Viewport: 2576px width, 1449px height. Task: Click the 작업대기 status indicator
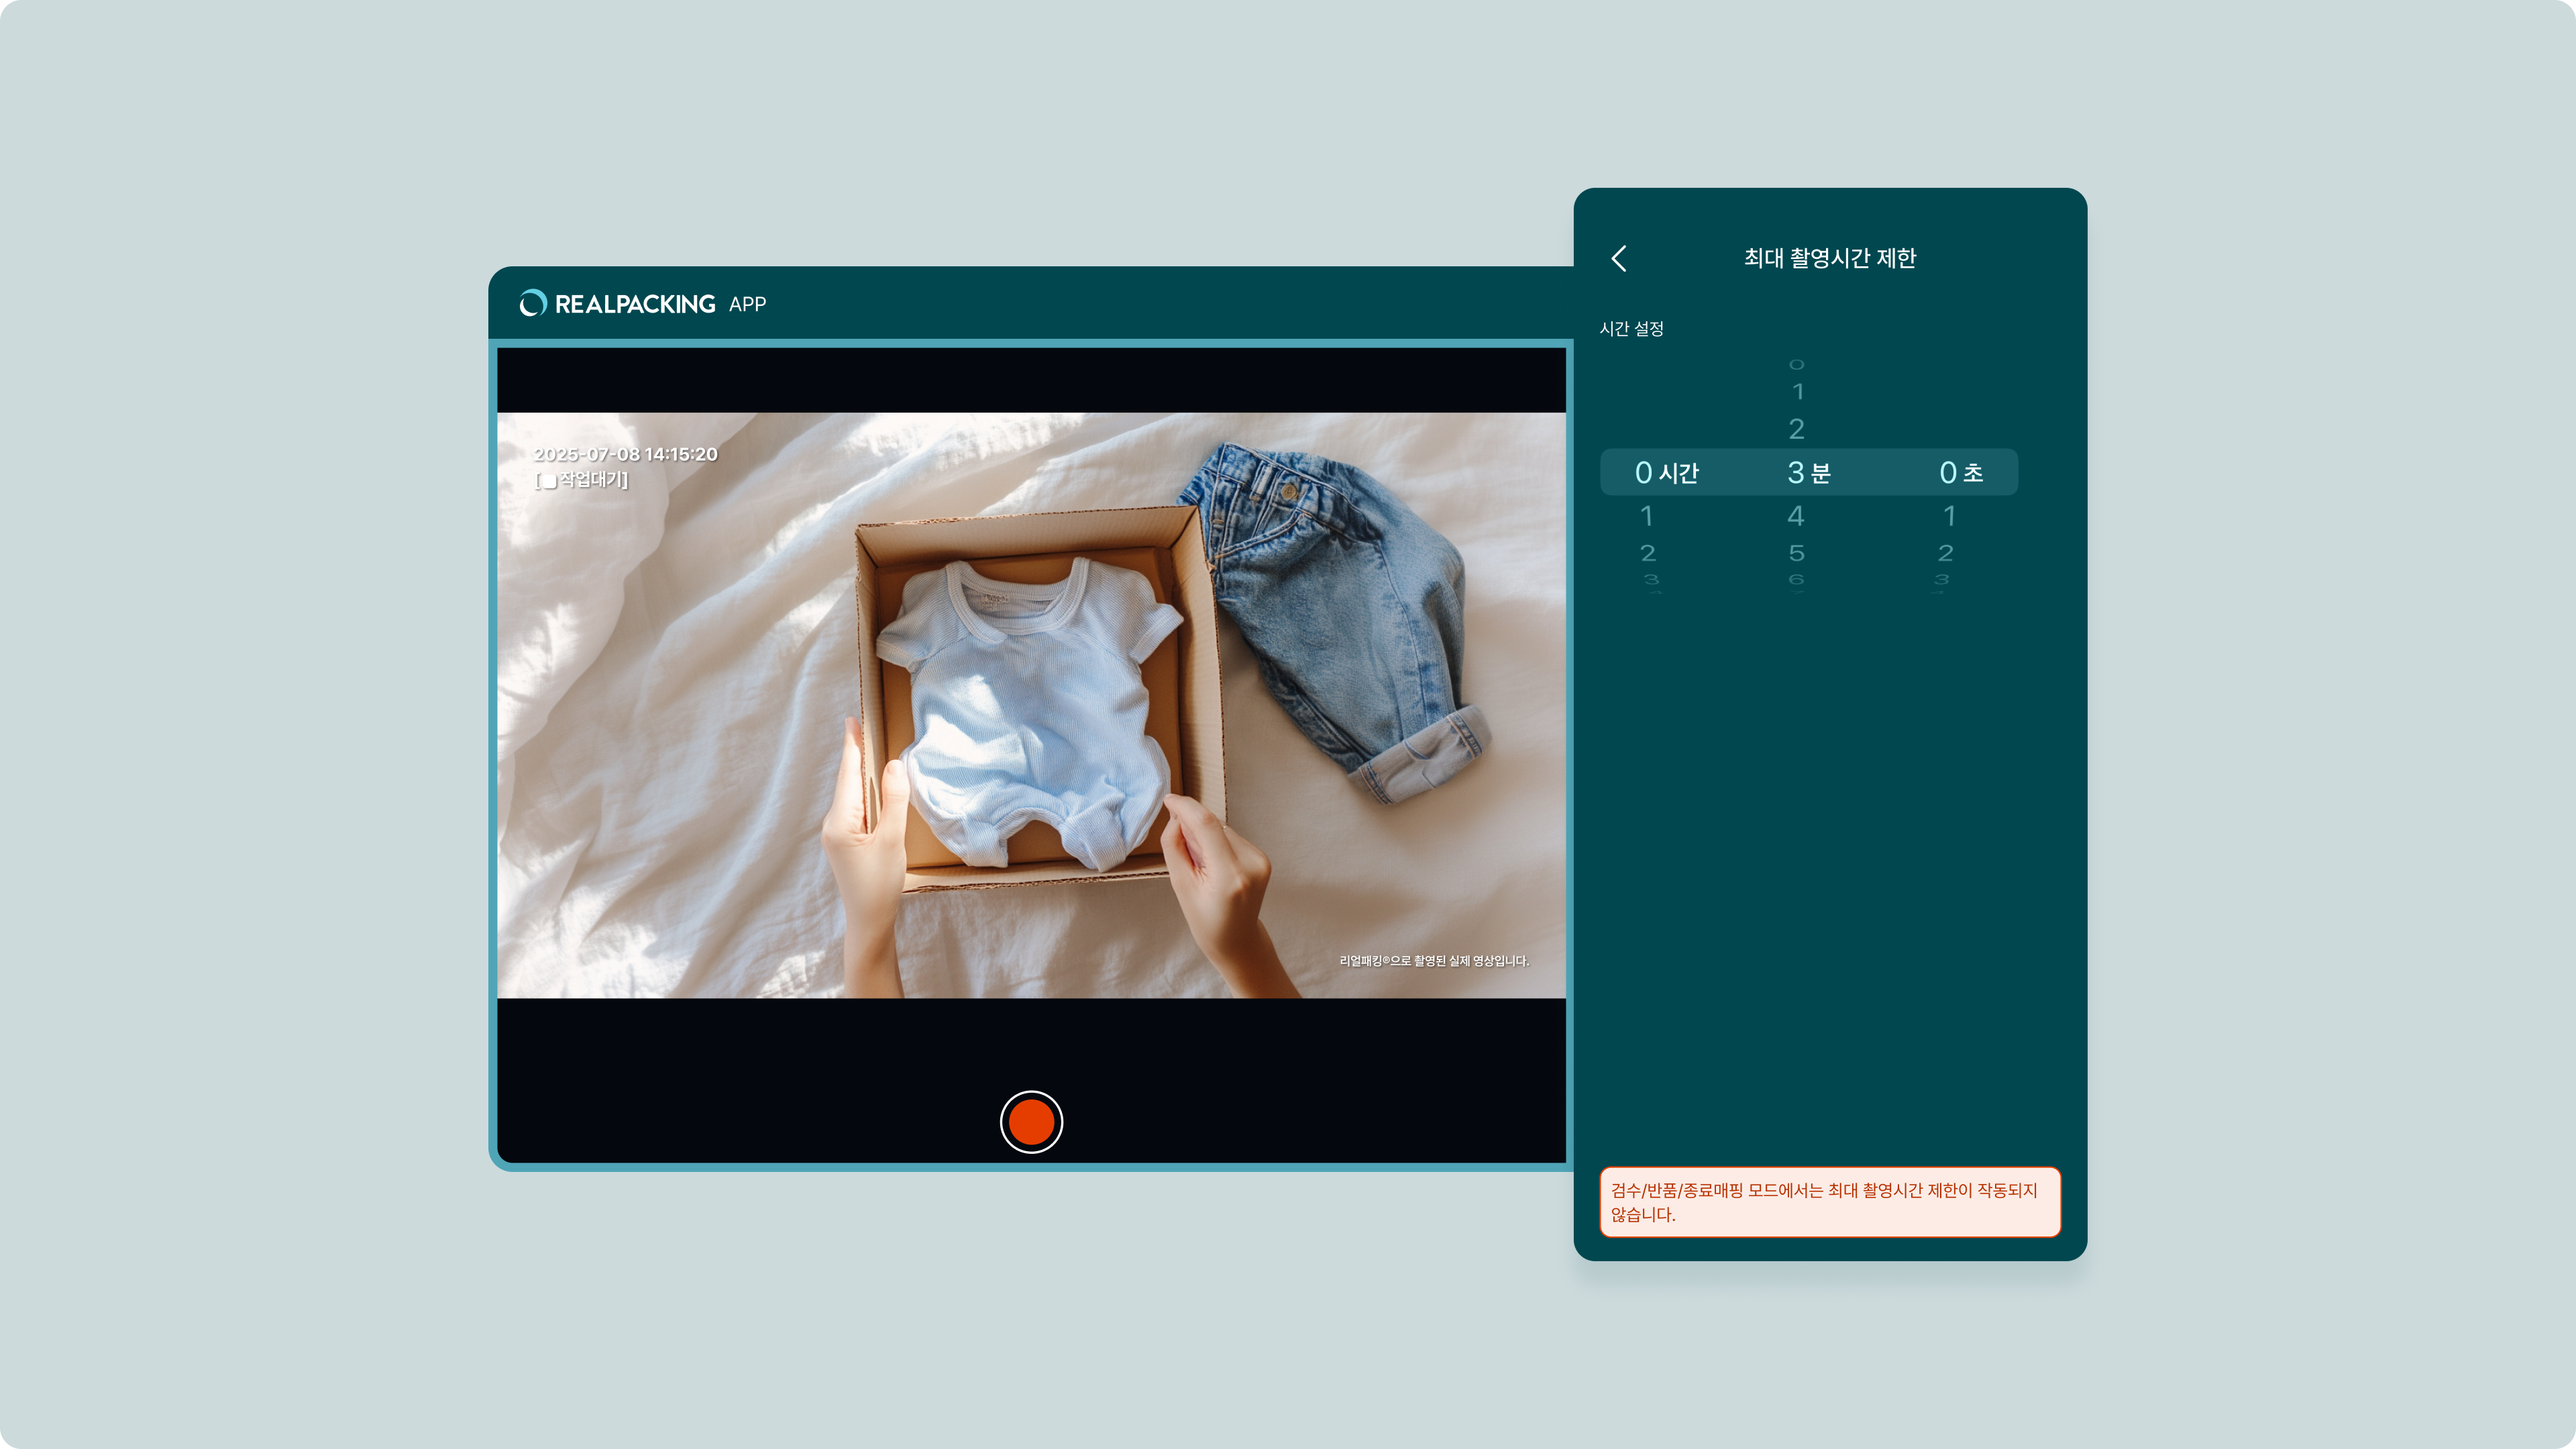click(x=581, y=480)
